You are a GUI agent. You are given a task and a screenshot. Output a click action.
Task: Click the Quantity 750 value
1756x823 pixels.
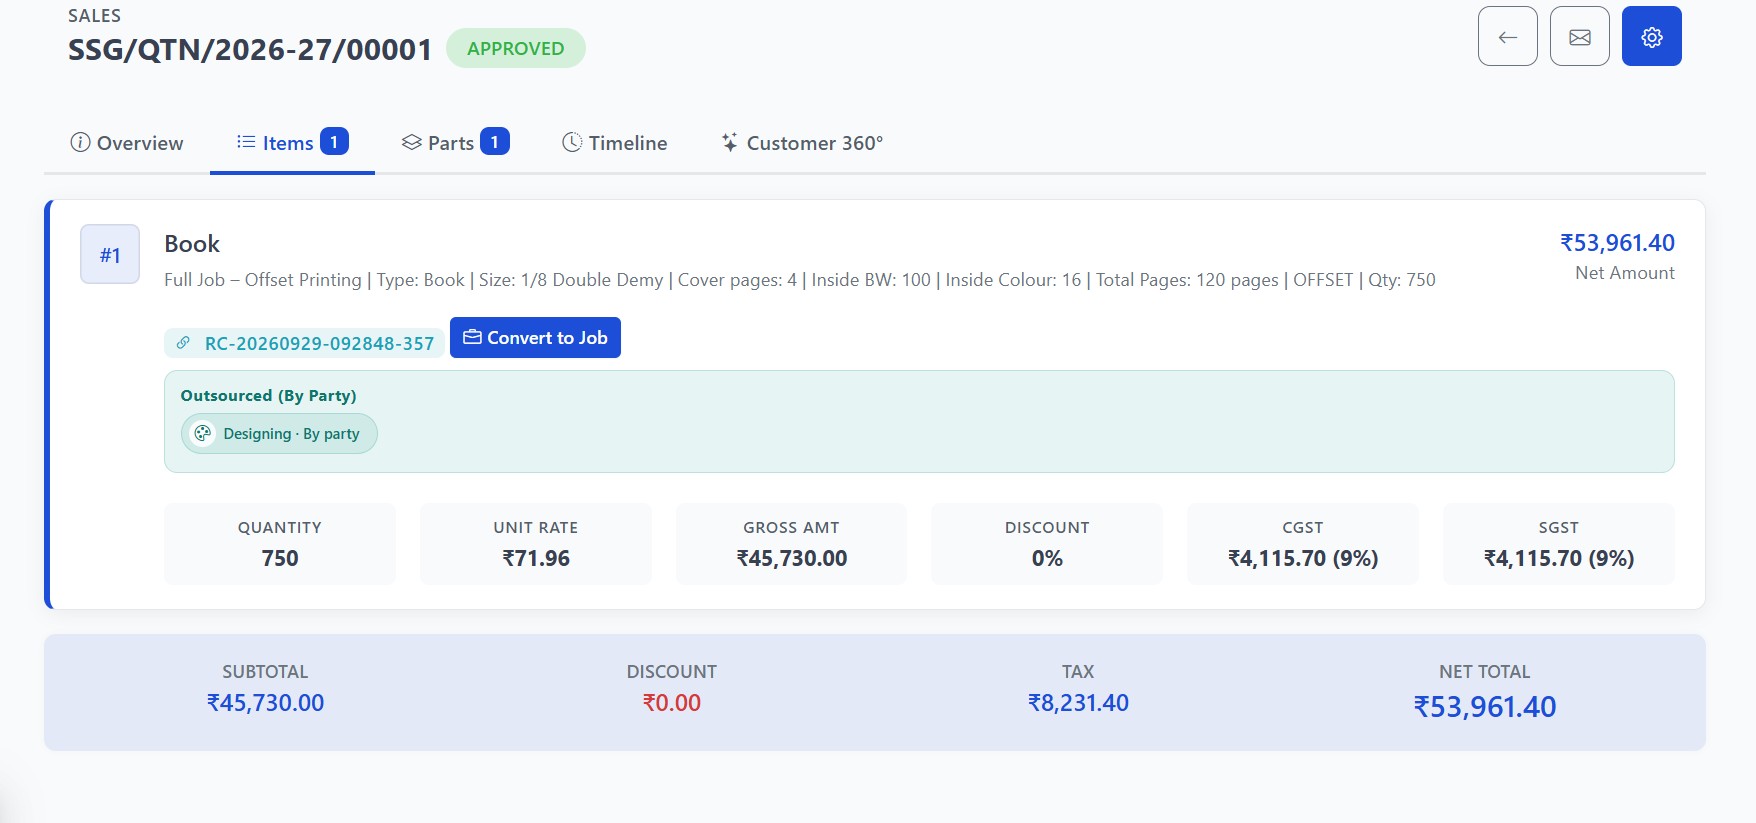[x=280, y=558]
